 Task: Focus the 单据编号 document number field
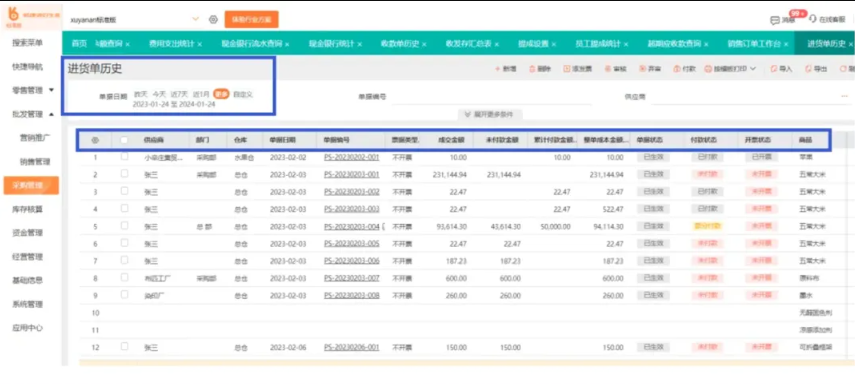point(491,97)
